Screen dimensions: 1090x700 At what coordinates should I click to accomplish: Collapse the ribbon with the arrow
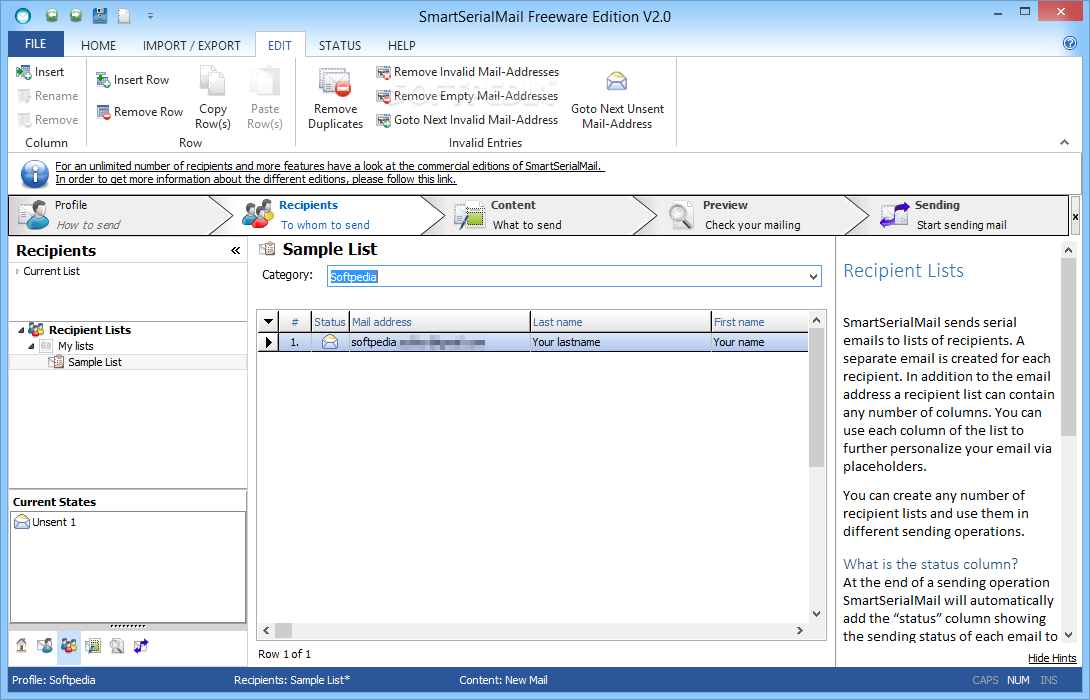[x=1064, y=143]
